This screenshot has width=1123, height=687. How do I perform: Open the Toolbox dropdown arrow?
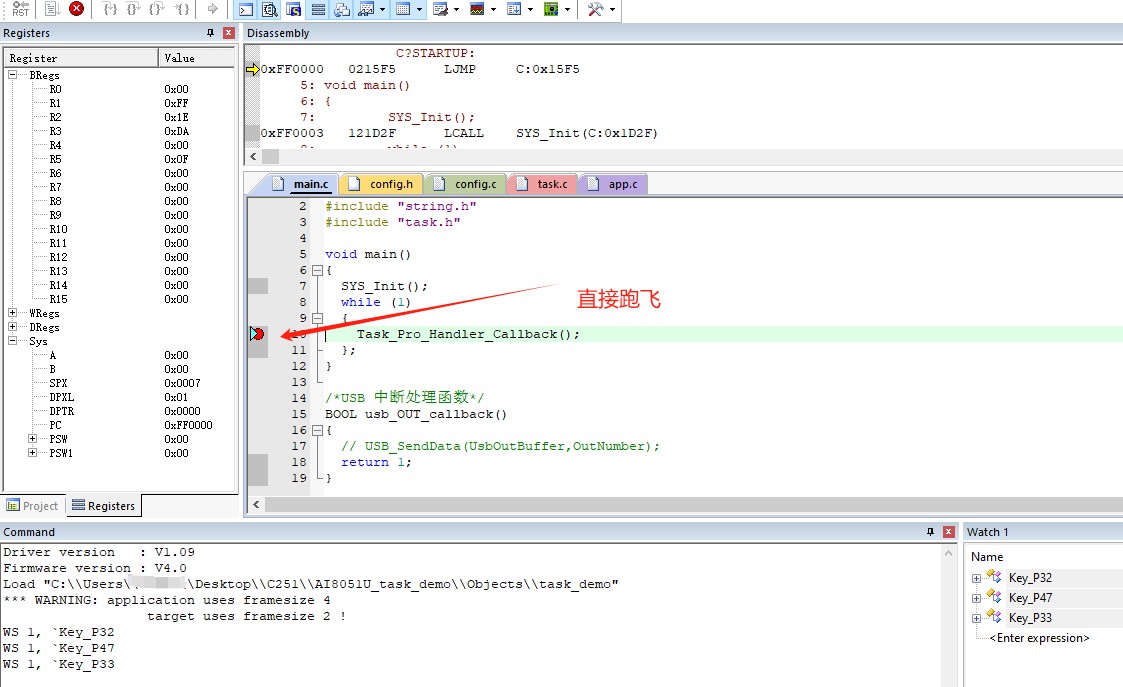[x=612, y=9]
